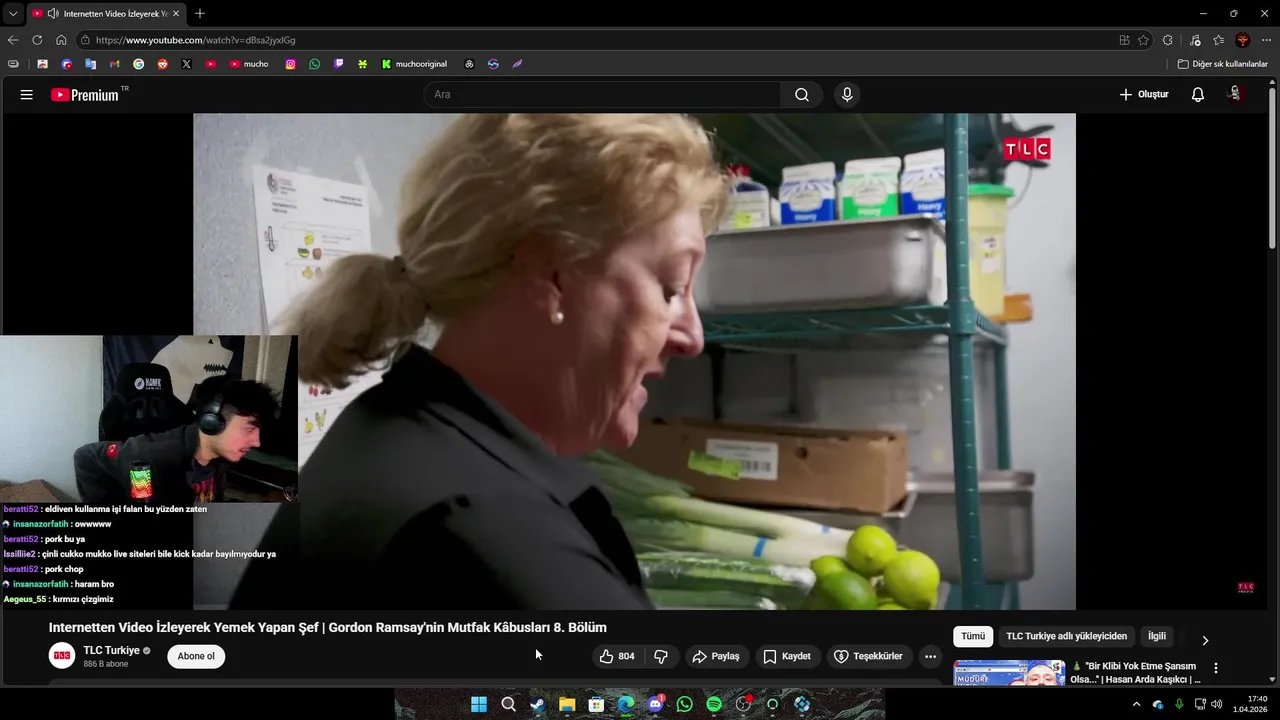Open a new browser tab
This screenshot has height=720, width=1280.
[200, 14]
